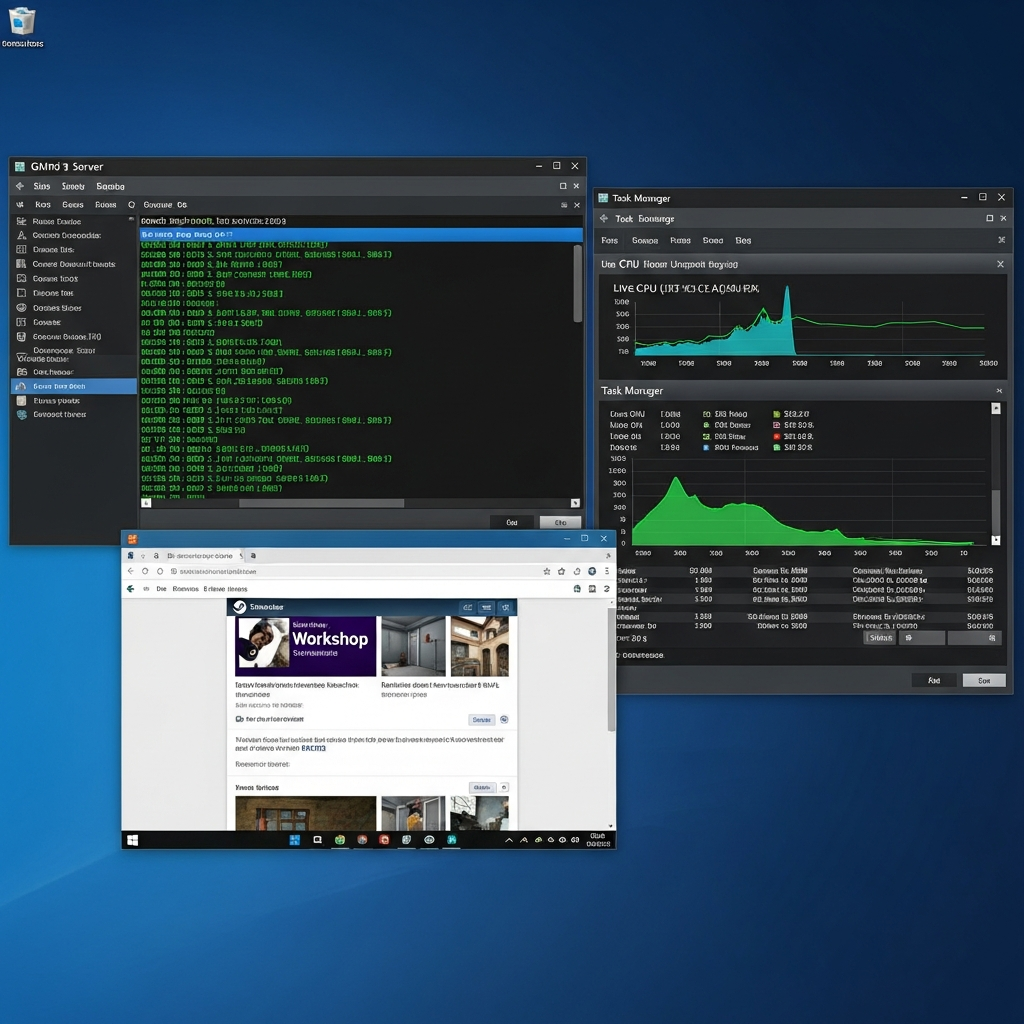Toggle the list view button on the Workshop page header
1024x1024 pixels.
(486, 607)
